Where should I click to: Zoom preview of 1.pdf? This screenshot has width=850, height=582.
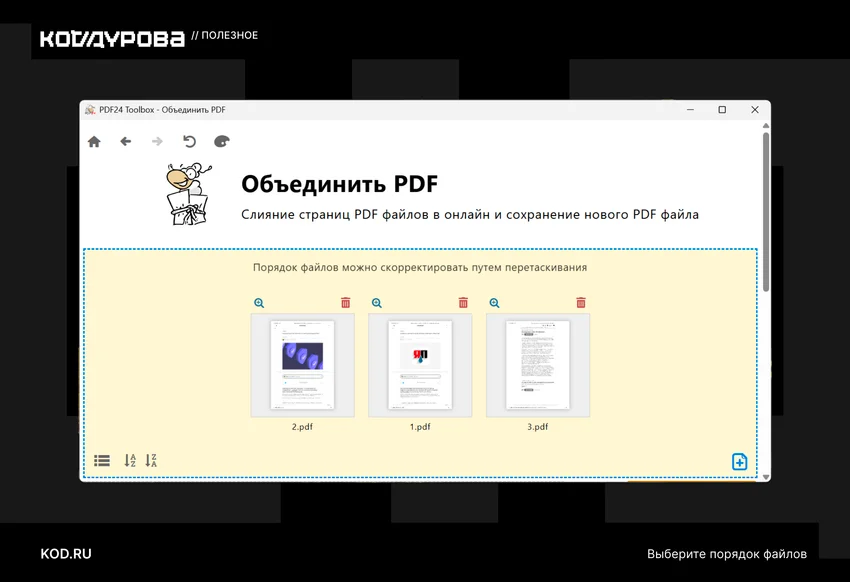point(377,303)
